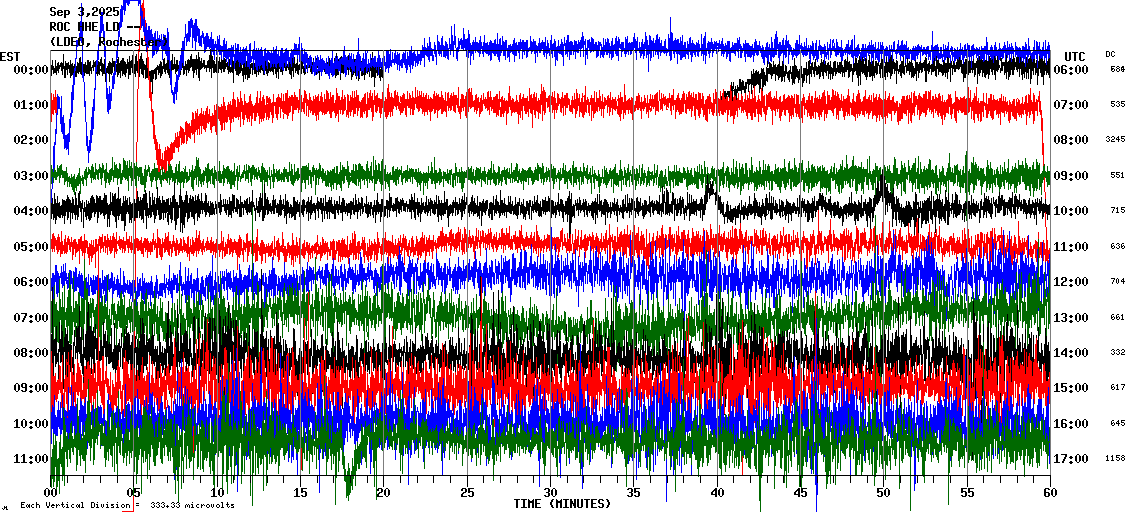The width and height of the screenshot is (1130, 519).
Task: Click the Each Vertical Division scale note
Action: pos(126,506)
